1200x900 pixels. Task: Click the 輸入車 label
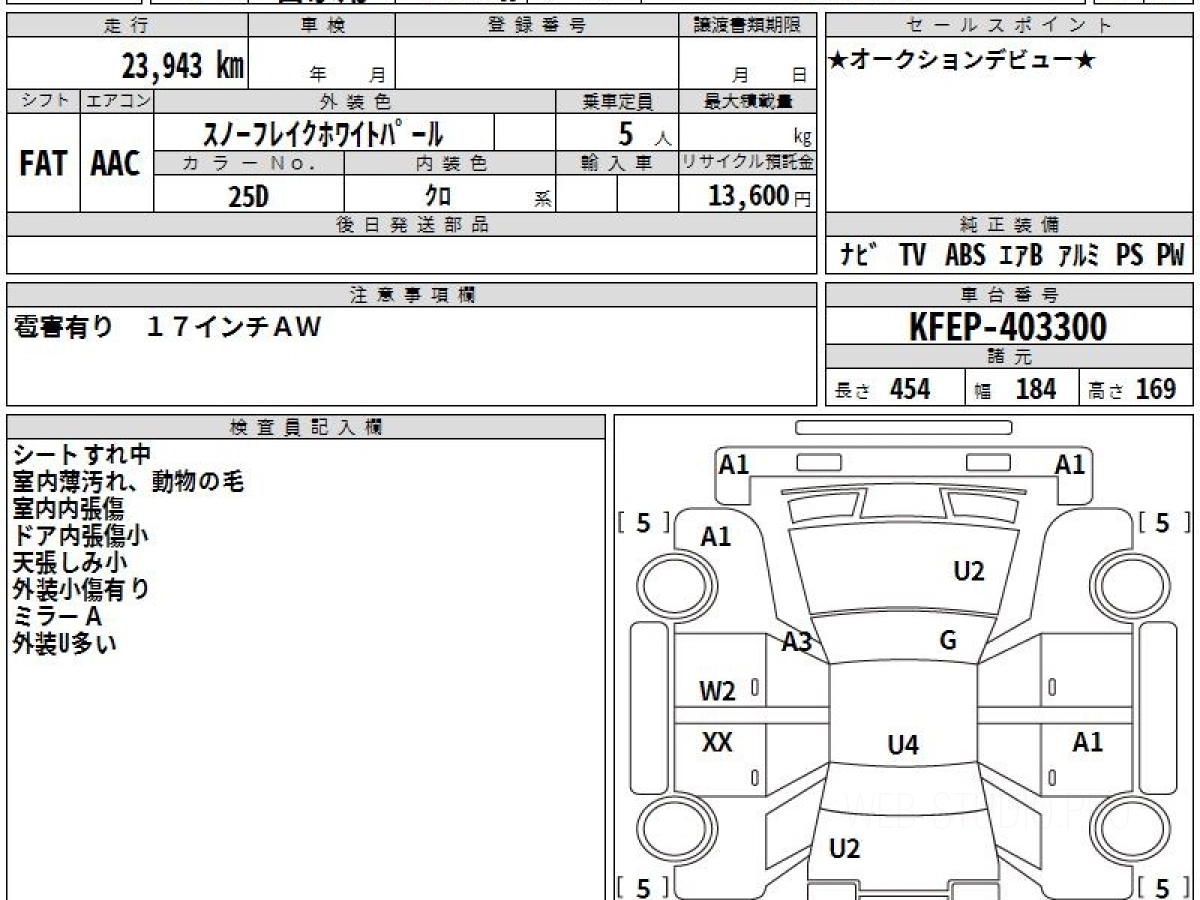click(x=617, y=164)
